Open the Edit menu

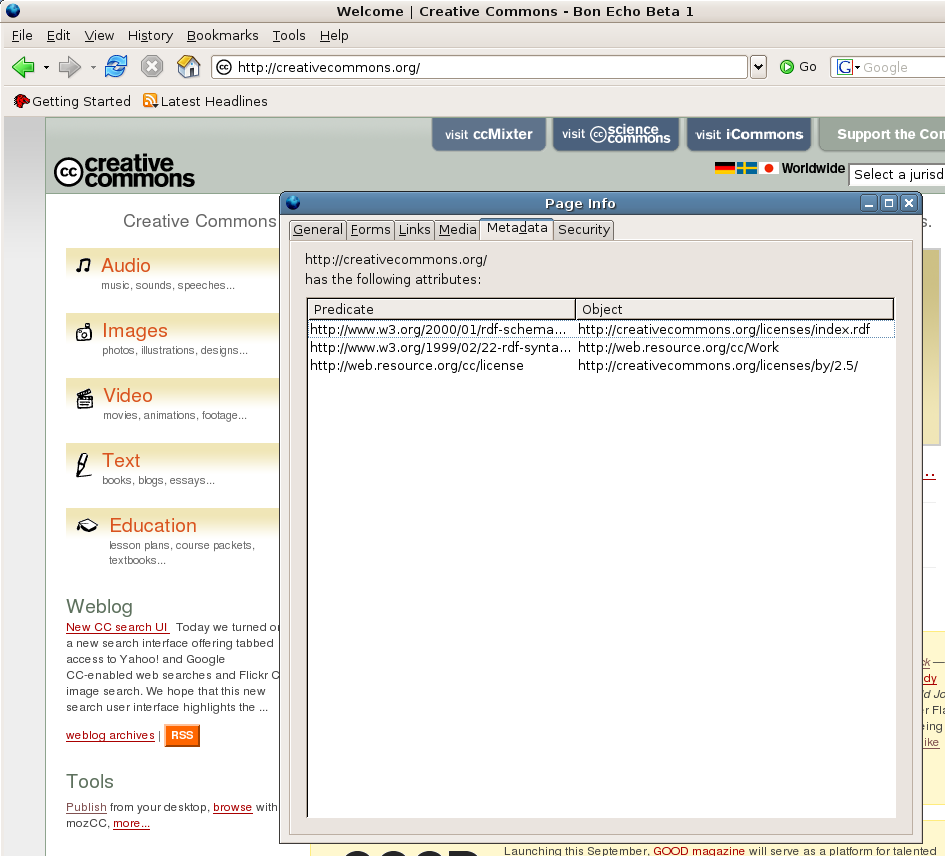58,36
